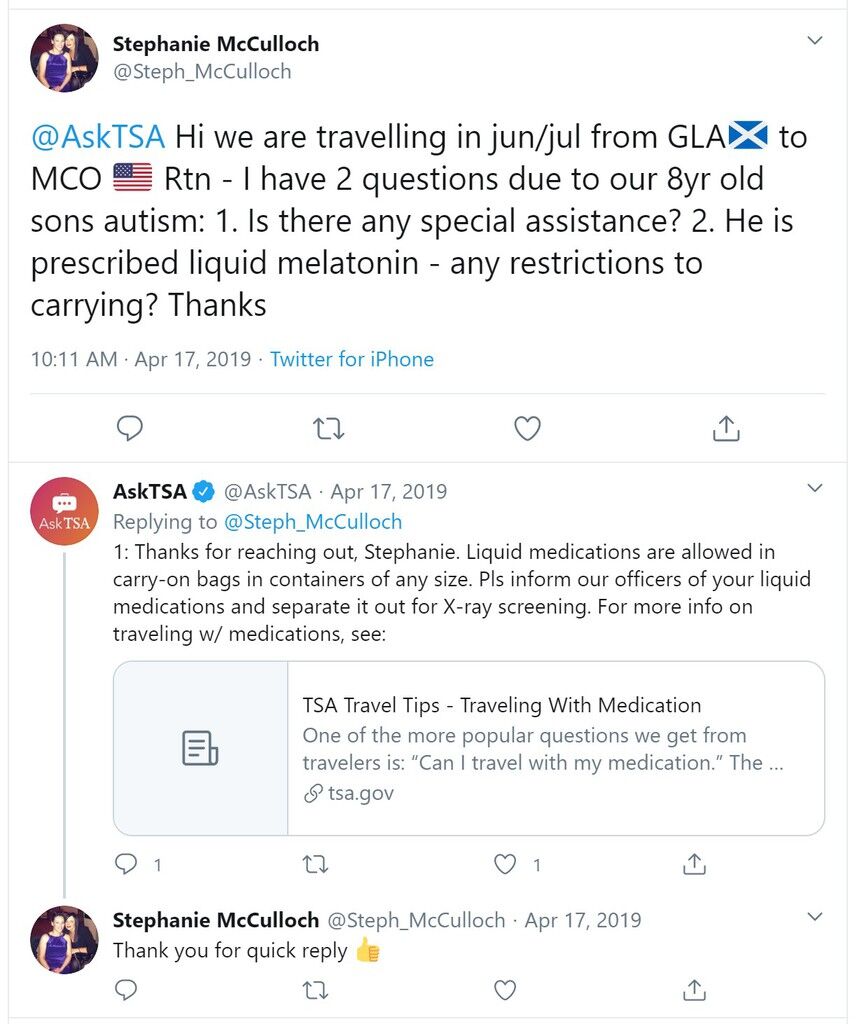Share the 'Thank you for quick reply' tweet
Viewport: 864px width, 1024px height.
[694, 990]
